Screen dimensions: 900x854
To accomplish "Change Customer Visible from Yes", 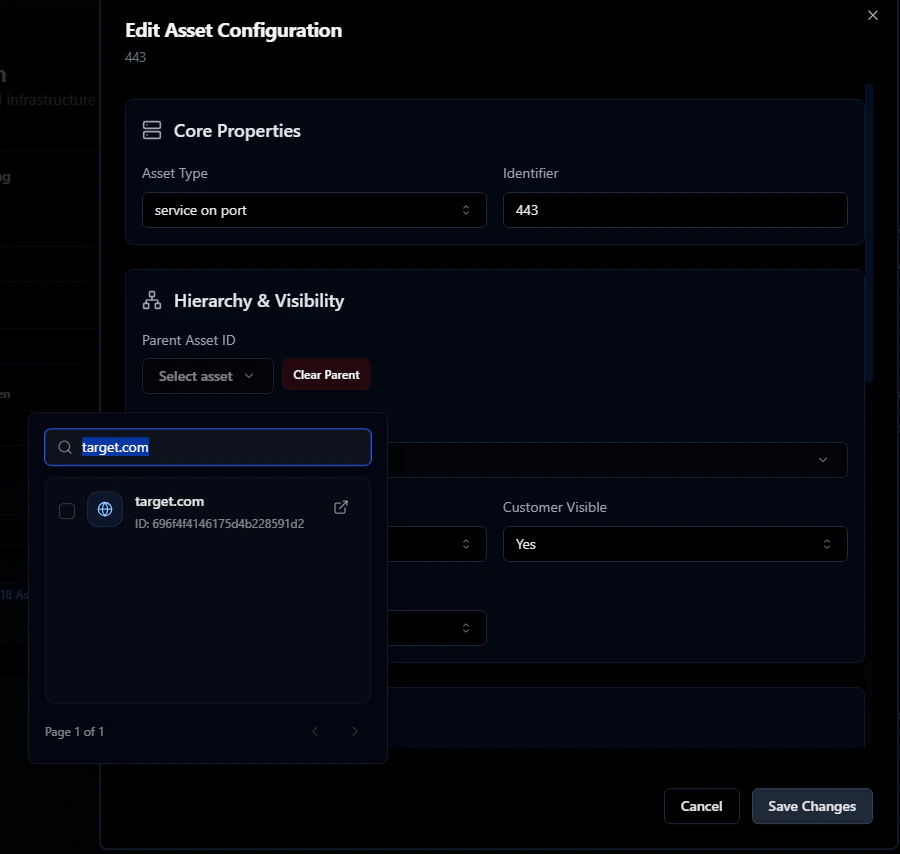I will [675, 544].
